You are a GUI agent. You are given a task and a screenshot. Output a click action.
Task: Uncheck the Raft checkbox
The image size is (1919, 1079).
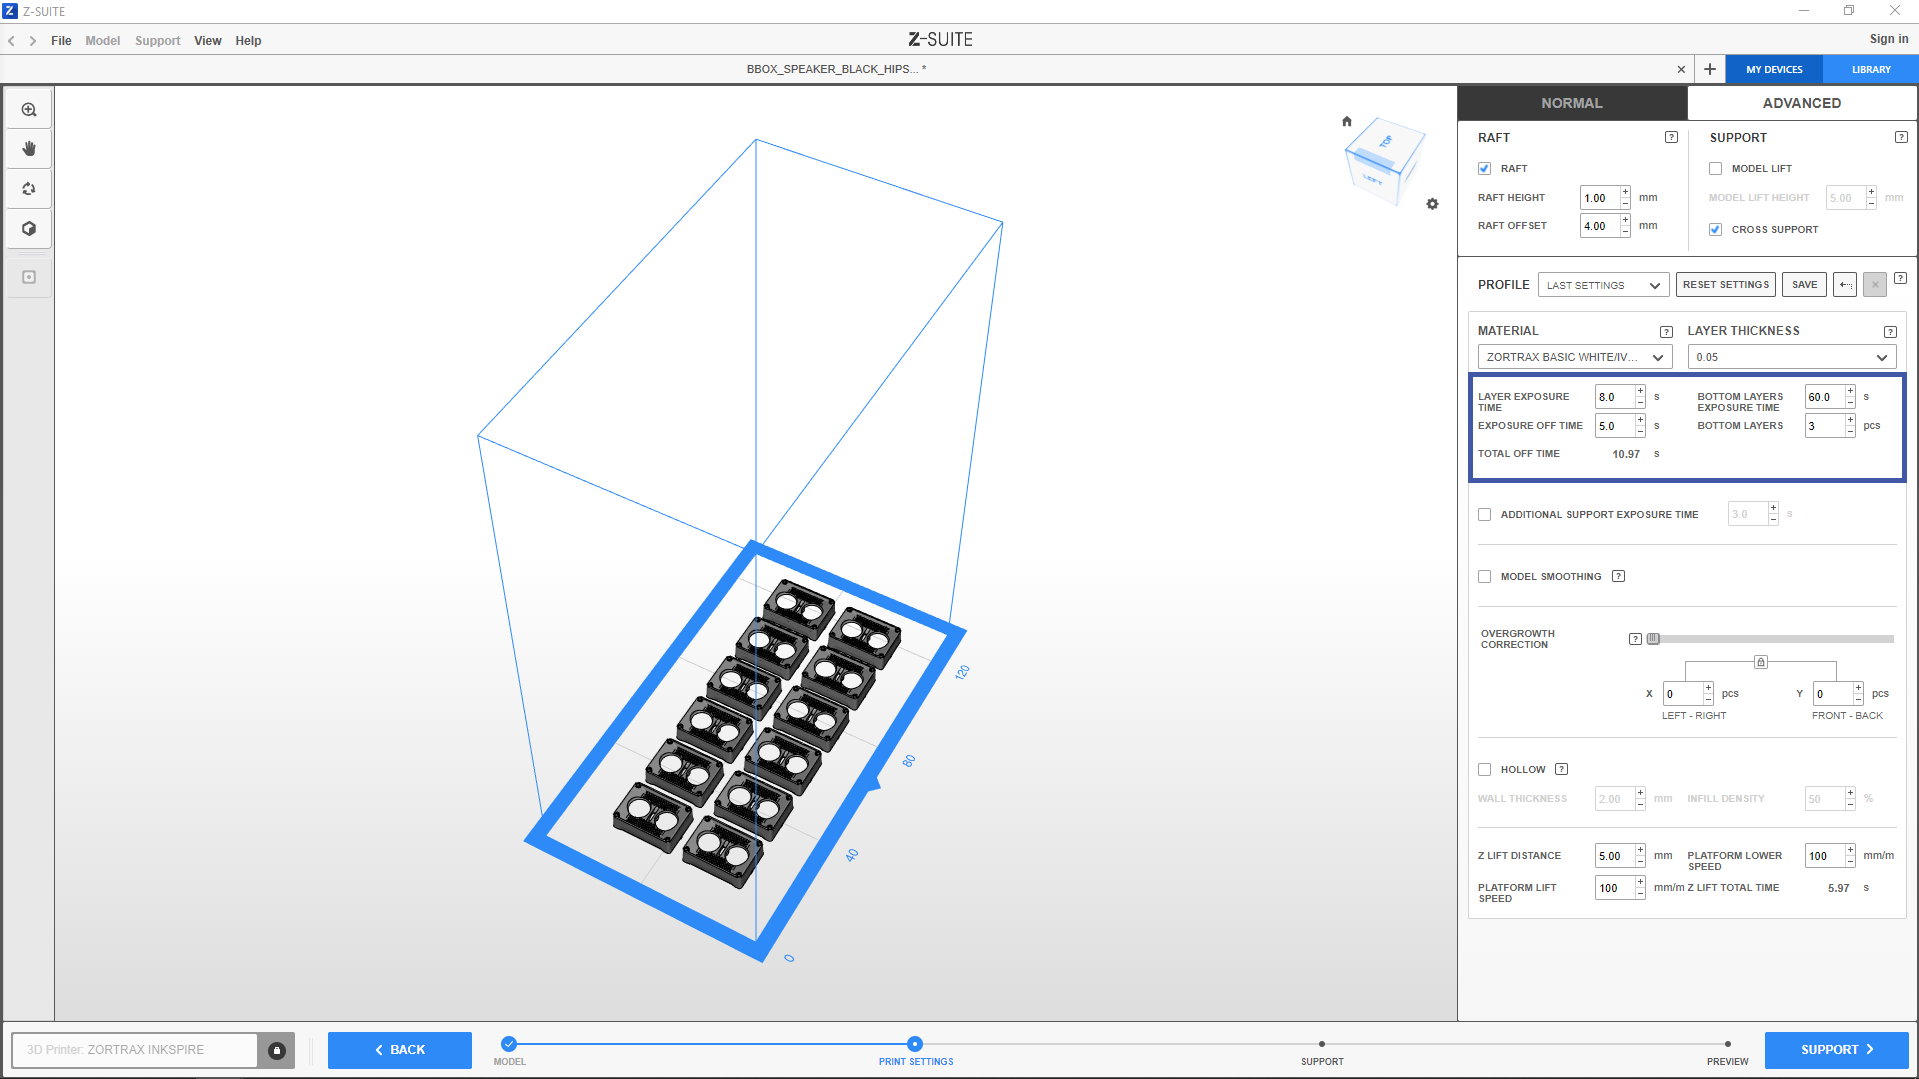point(1485,169)
